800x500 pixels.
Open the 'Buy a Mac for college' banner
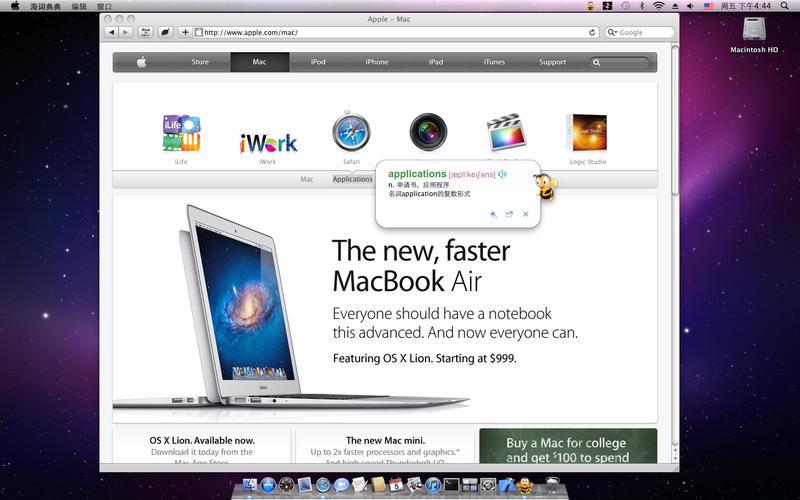tap(568, 446)
